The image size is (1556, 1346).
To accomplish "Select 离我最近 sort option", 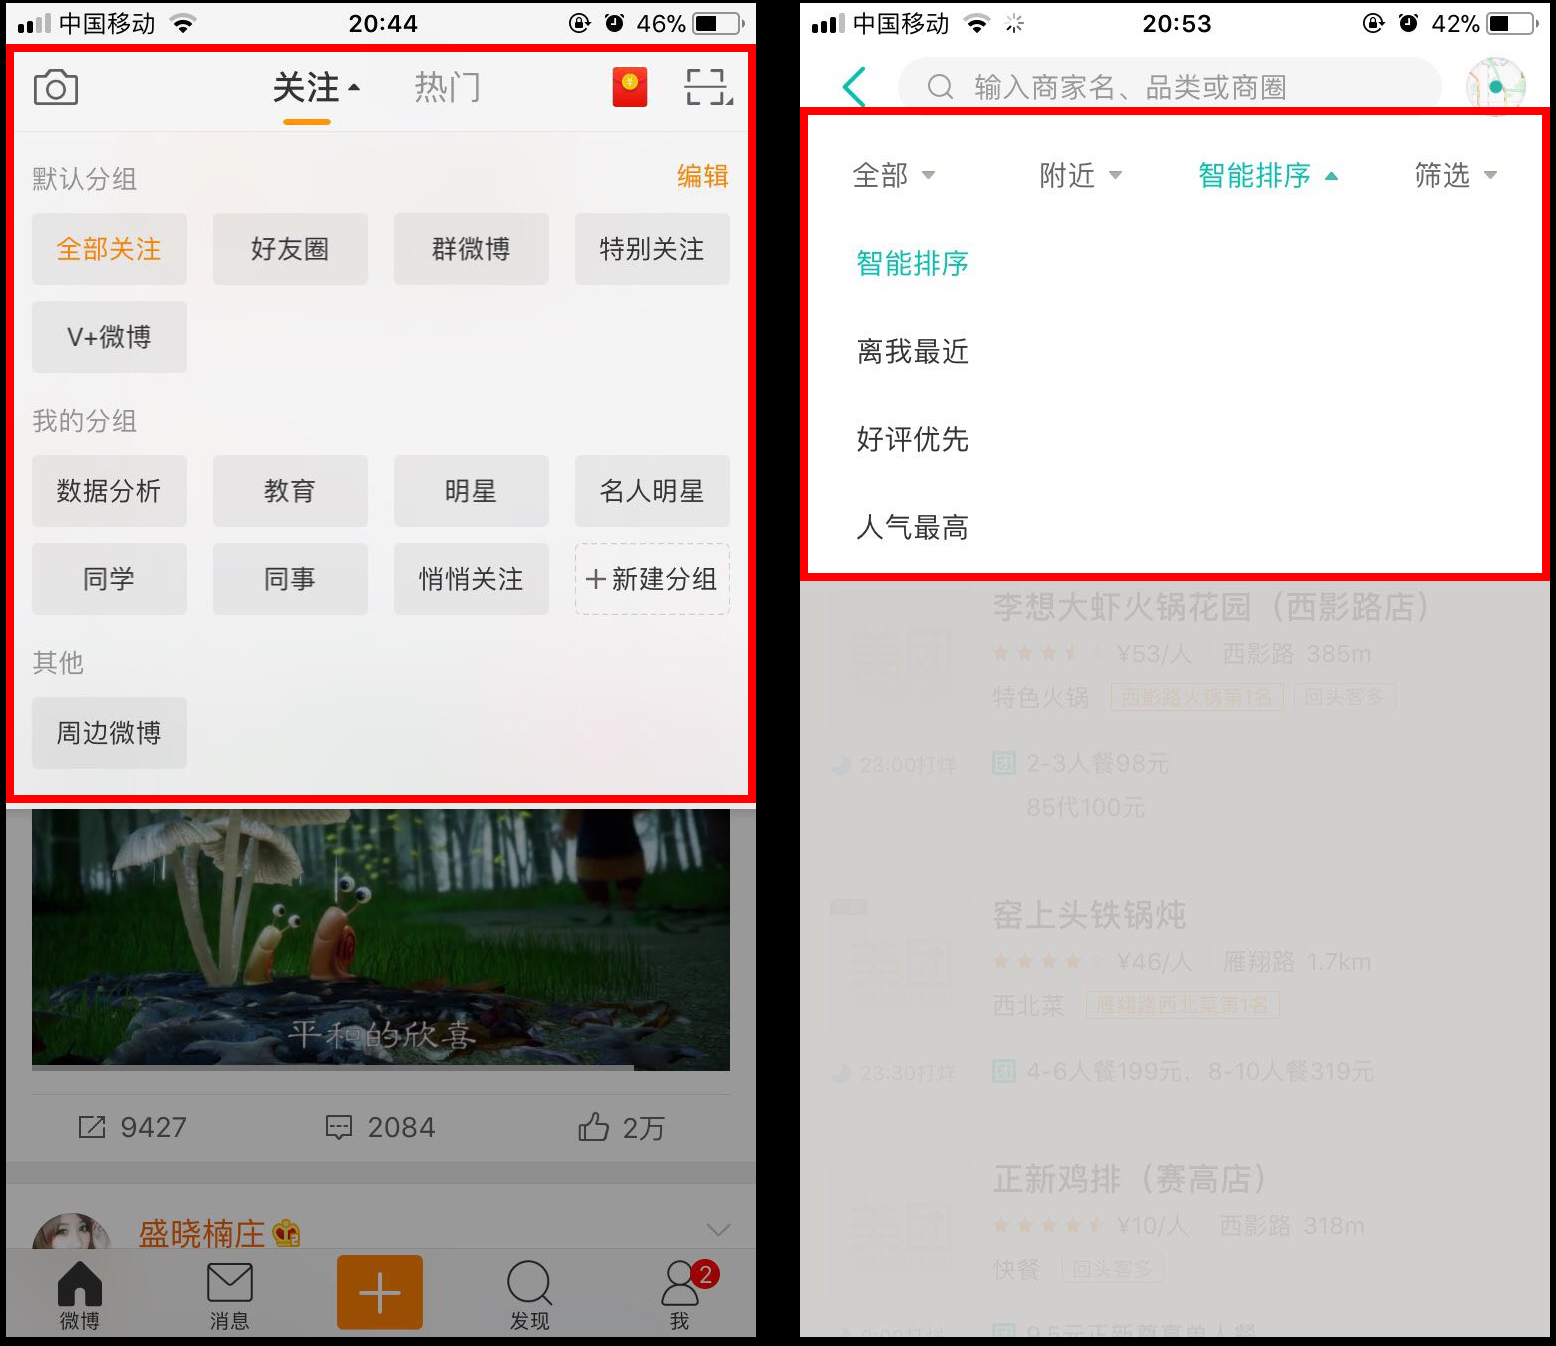I will (912, 352).
